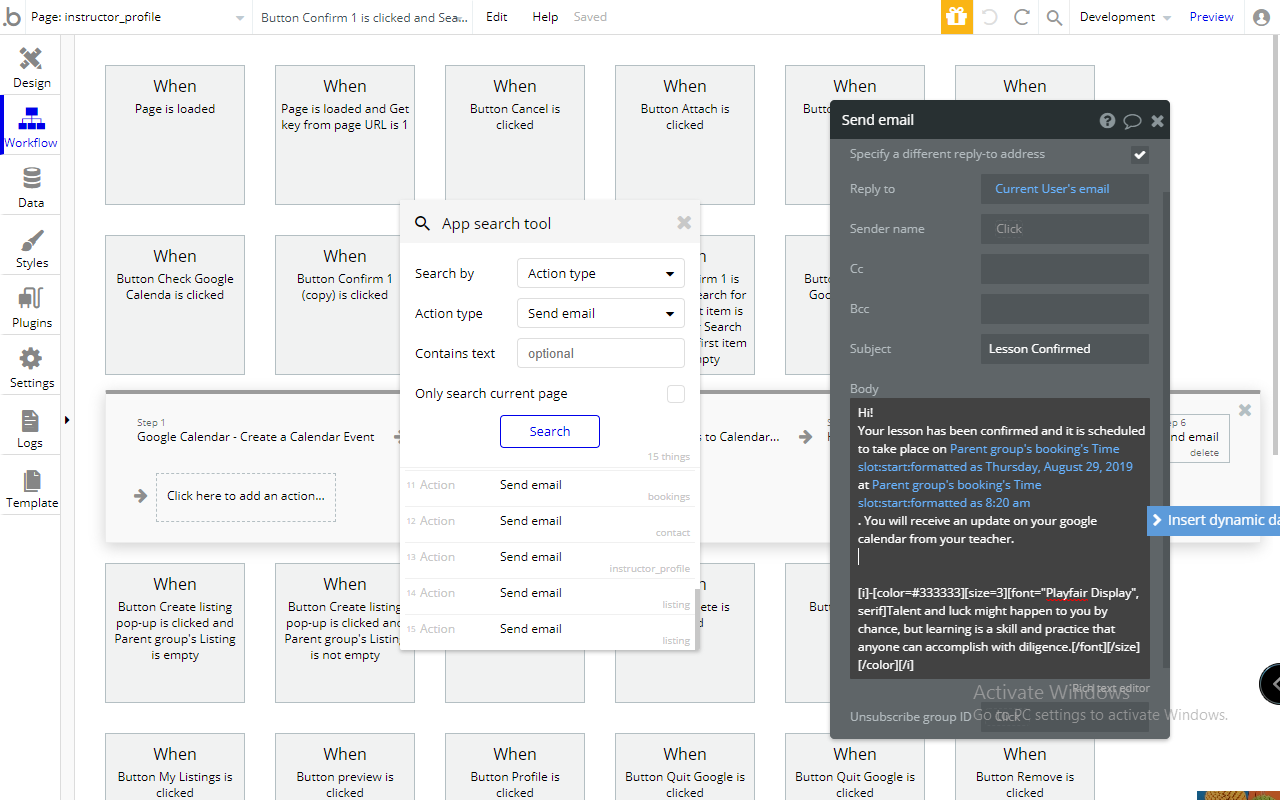1280x800 pixels.
Task: Open the 'Search by' Action type dropdown
Action: [601, 273]
